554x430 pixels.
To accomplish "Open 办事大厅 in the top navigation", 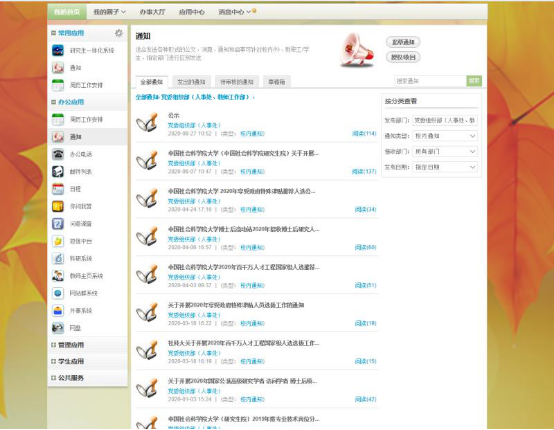I will [152, 12].
